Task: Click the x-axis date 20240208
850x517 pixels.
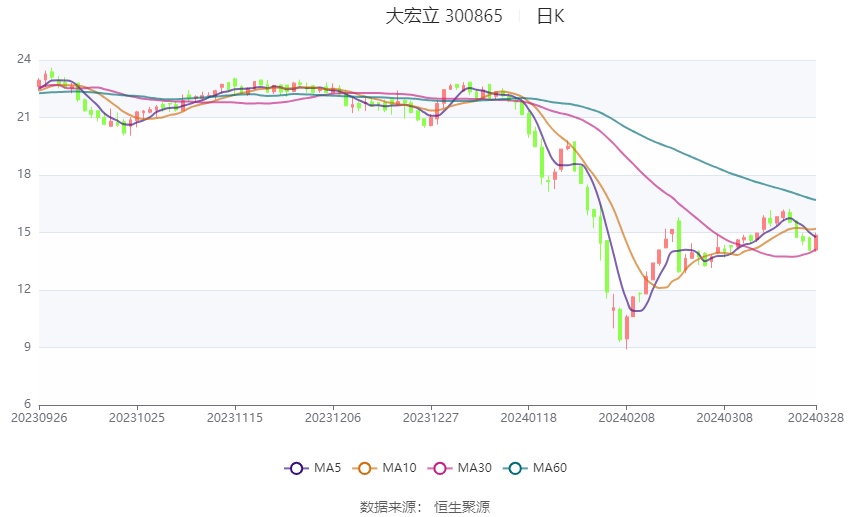Action: pyautogui.click(x=627, y=418)
